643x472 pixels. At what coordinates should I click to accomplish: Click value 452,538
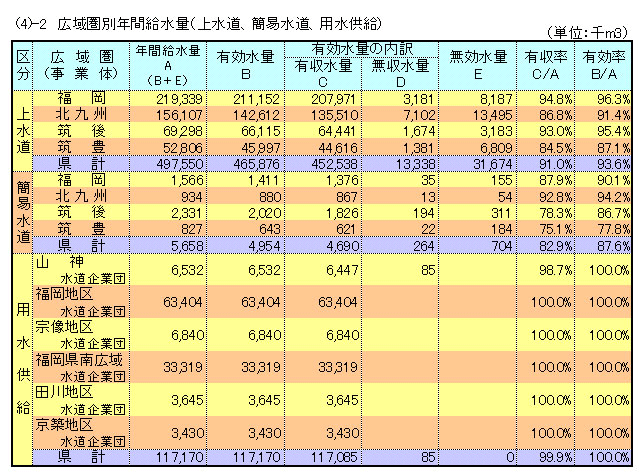pos(334,164)
